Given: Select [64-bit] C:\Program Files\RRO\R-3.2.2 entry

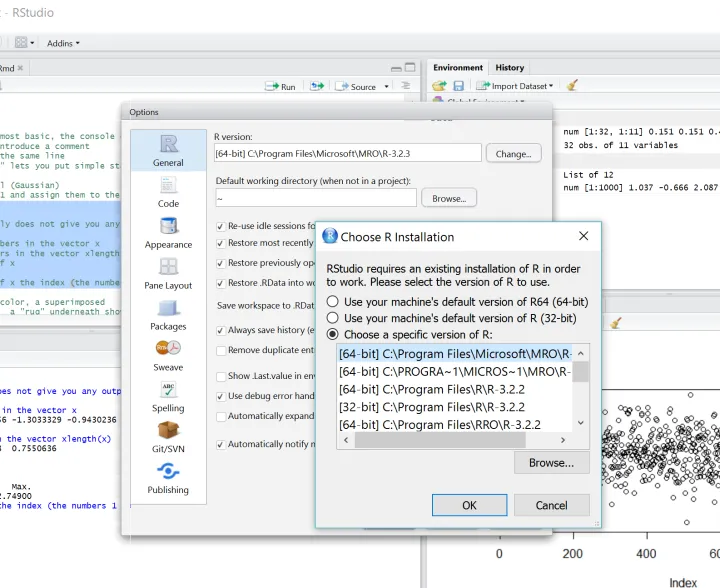Looking at the screenshot, I should pos(455,424).
